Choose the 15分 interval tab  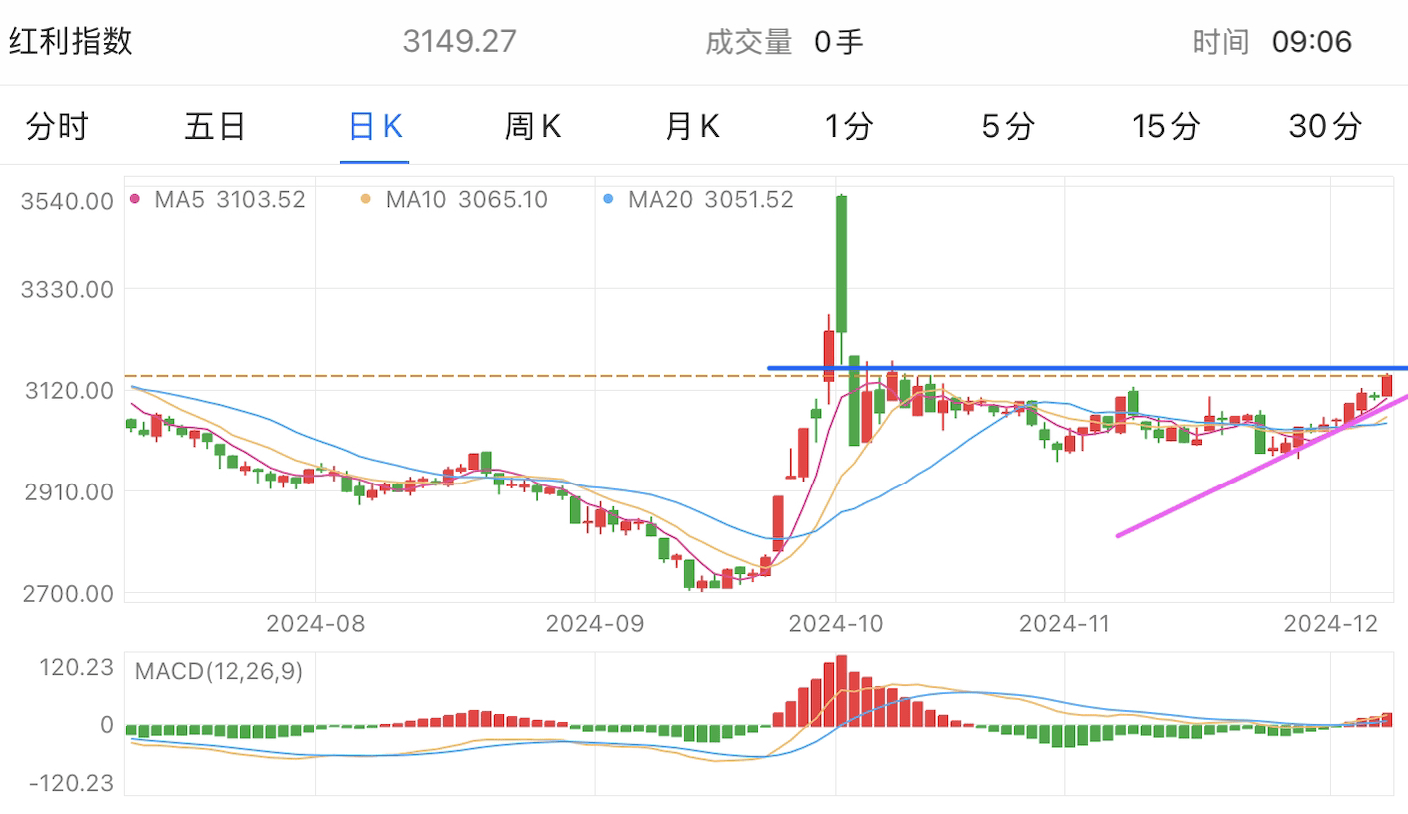(1166, 127)
